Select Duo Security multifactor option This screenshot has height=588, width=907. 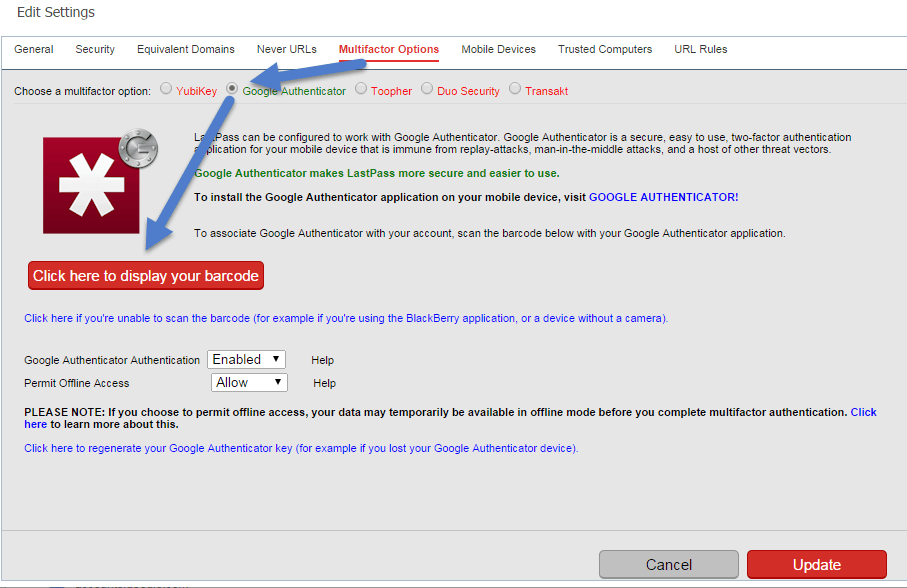pyautogui.click(x=426, y=88)
